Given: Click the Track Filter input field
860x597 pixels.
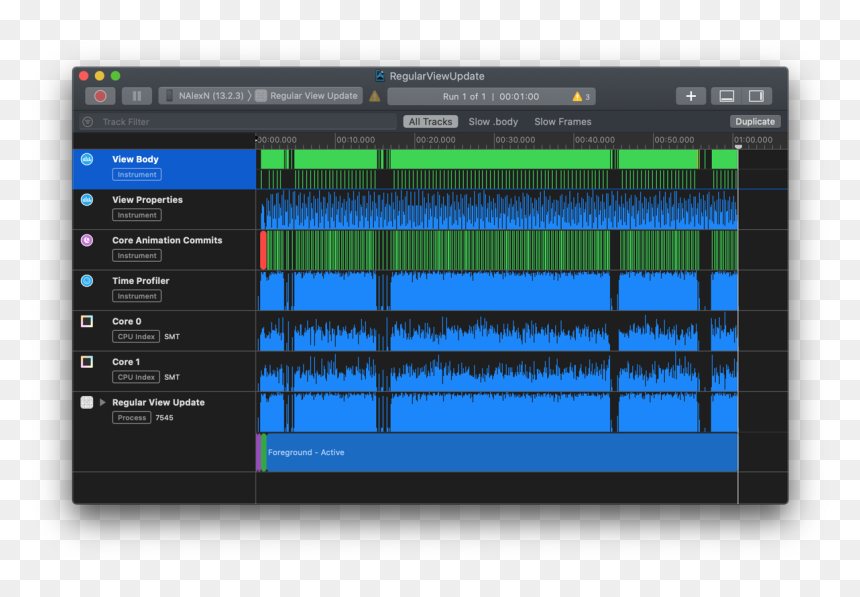Looking at the screenshot, I should click(x=238, y=122).
